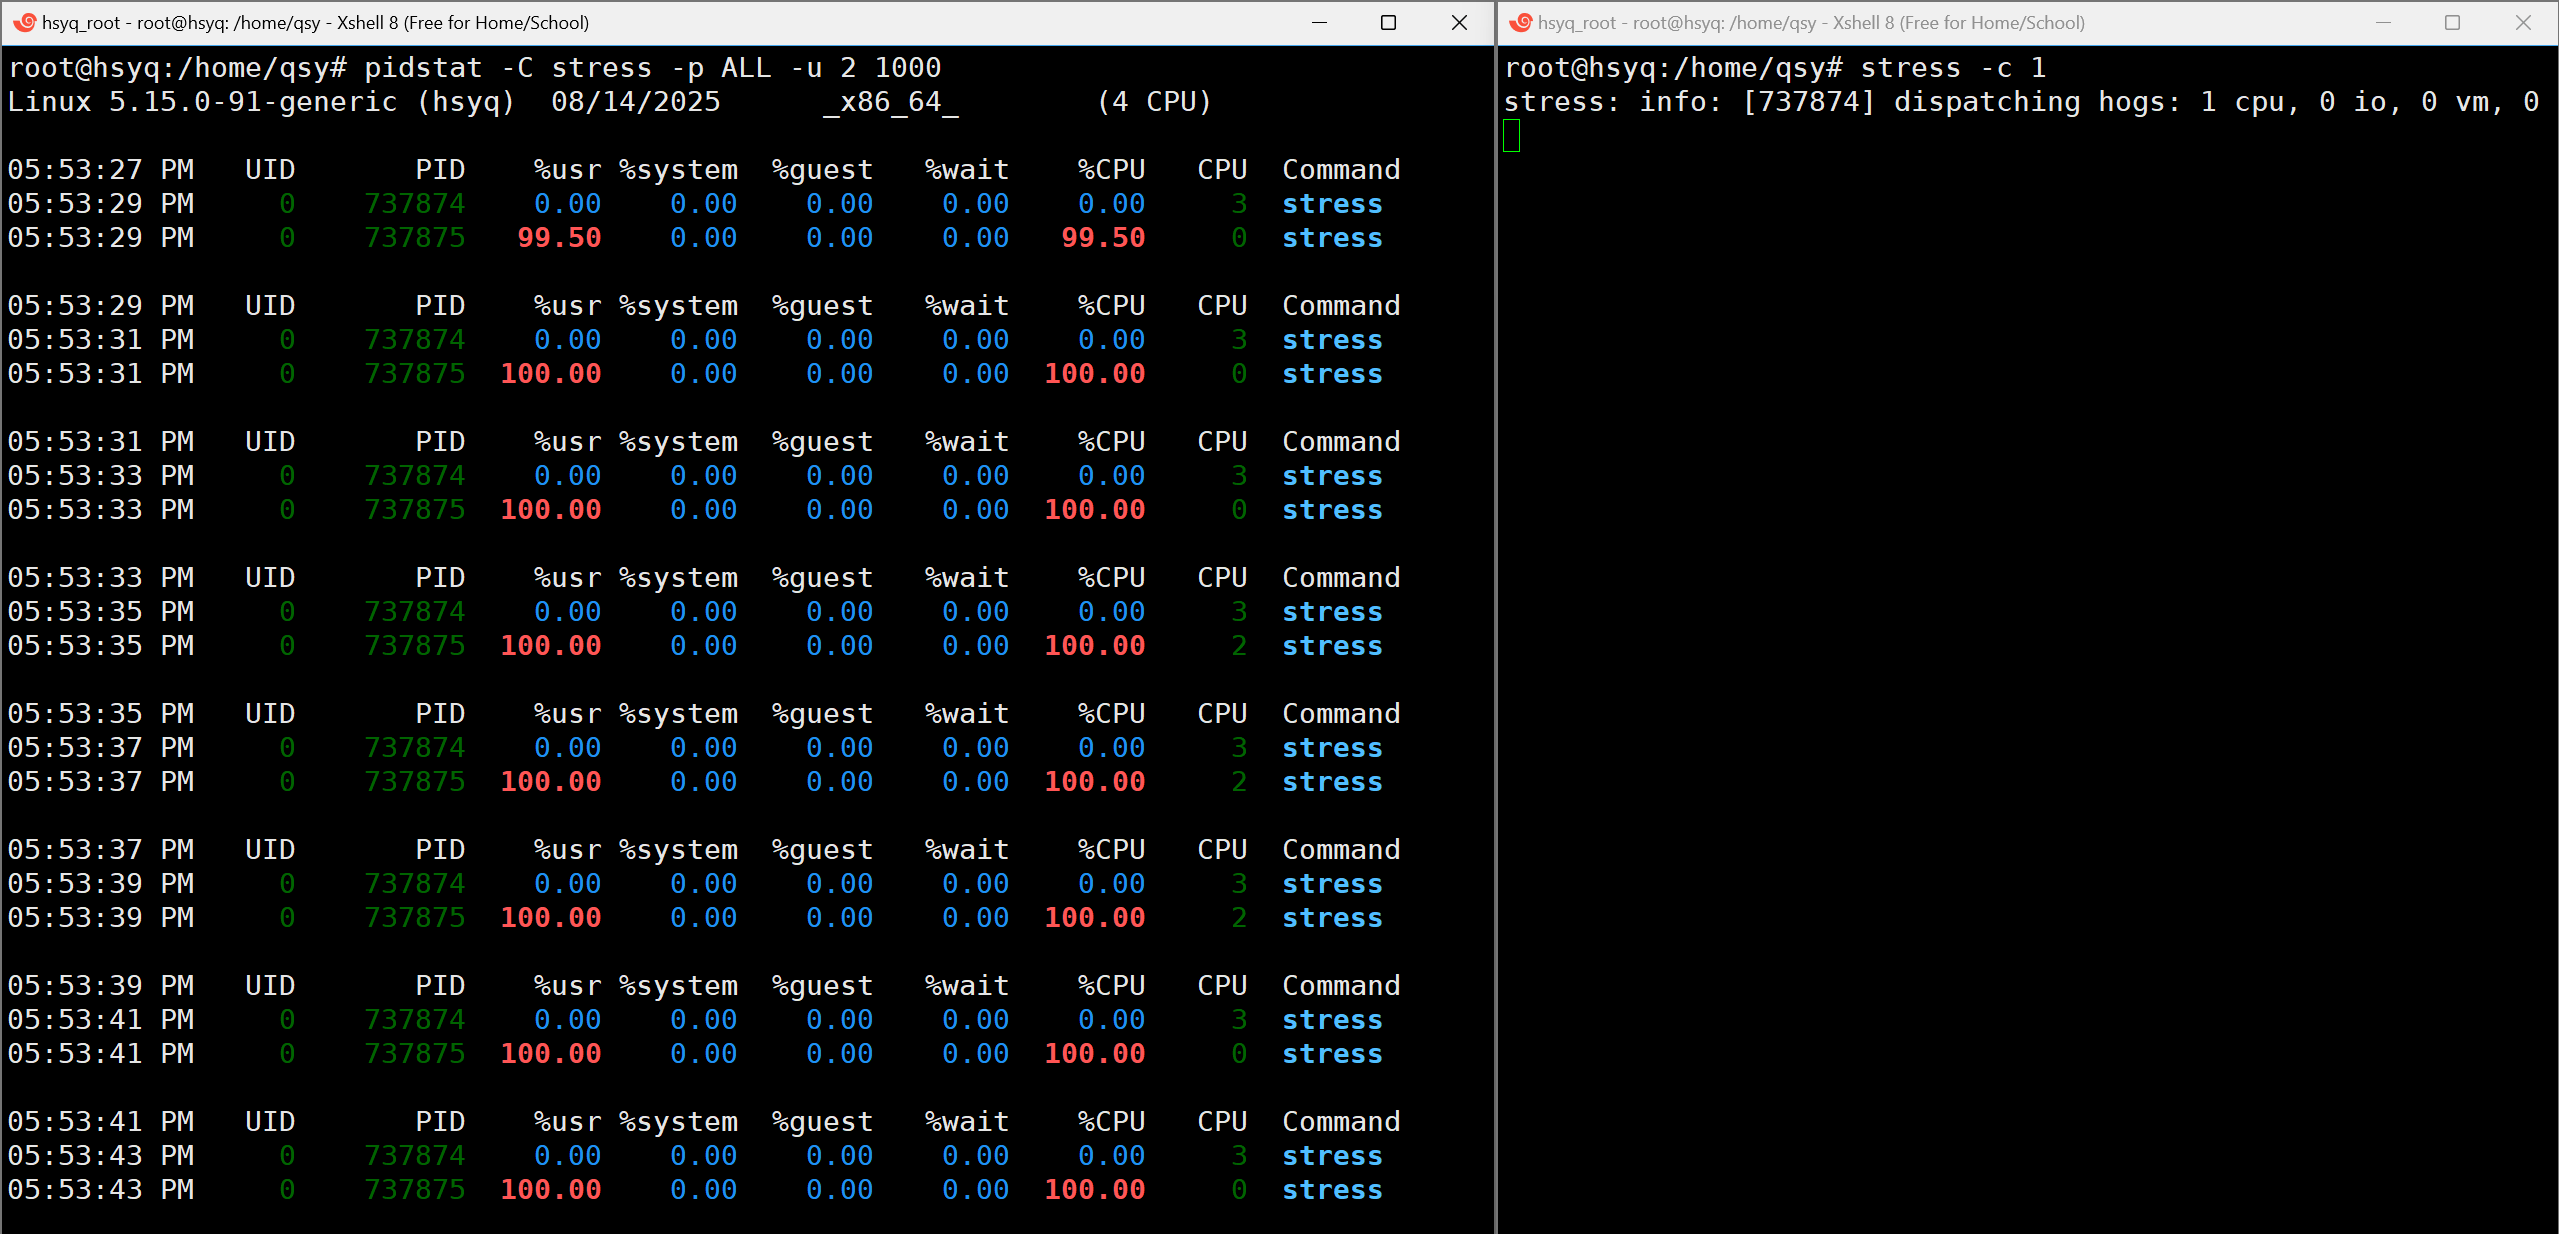Screen dimensions: 2559x1234
Task: Click the left window title bar text
Action: click(x=315, y=22)
